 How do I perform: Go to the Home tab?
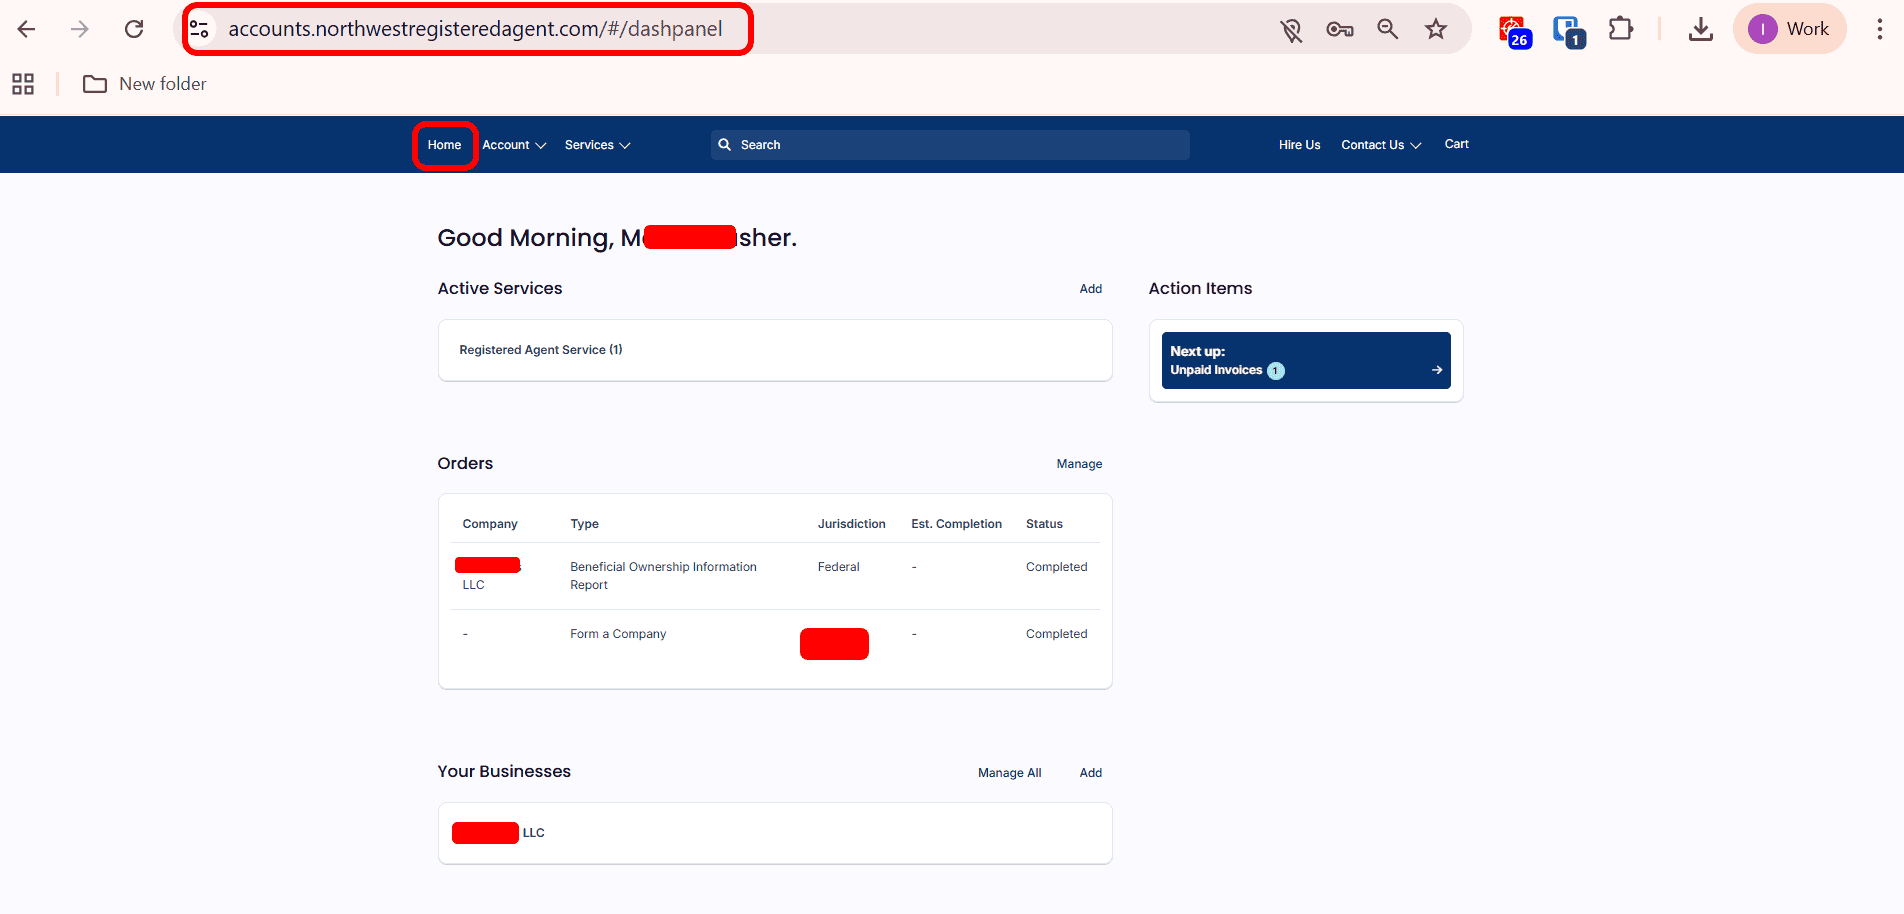coord(444,145)
